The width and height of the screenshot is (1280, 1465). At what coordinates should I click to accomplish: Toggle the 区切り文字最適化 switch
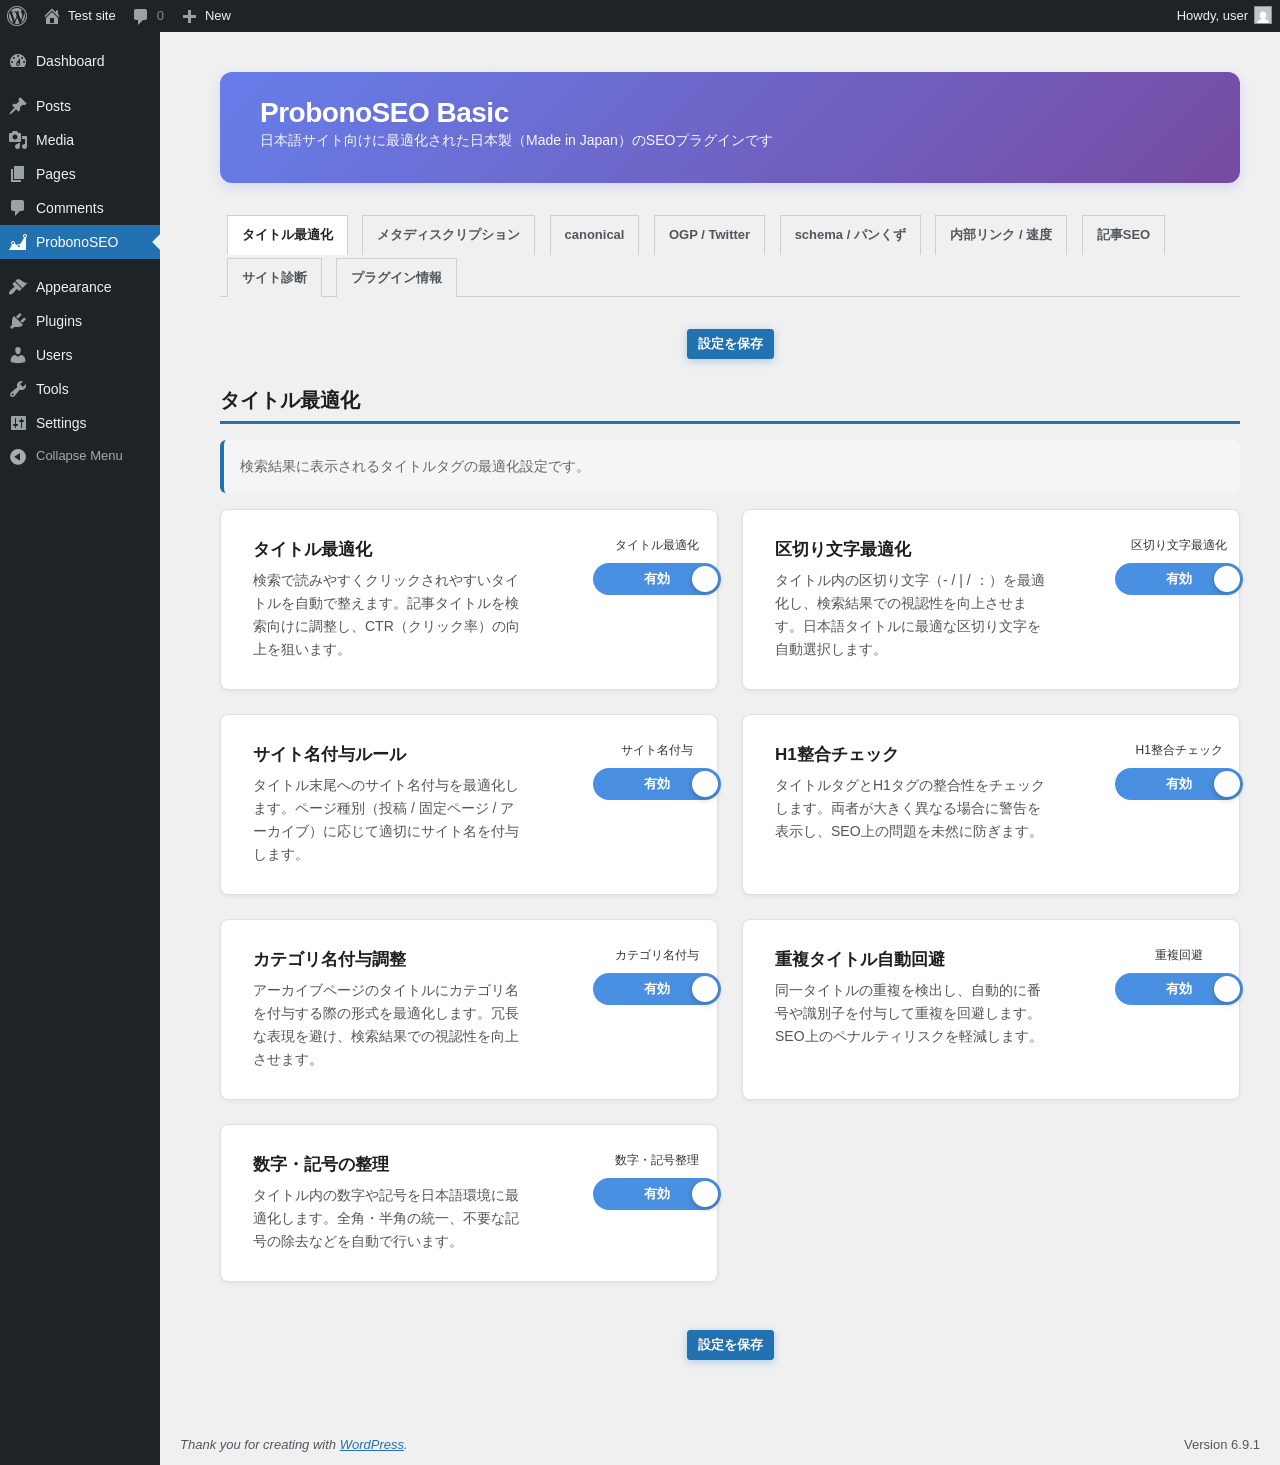coord(1179,579)
